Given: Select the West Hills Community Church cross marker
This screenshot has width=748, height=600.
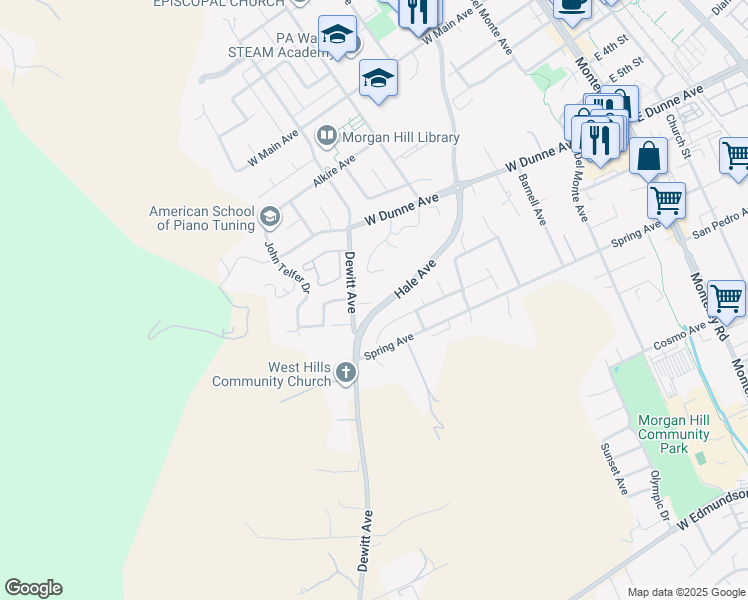Looking at the screenshot, I should [346, 372].
